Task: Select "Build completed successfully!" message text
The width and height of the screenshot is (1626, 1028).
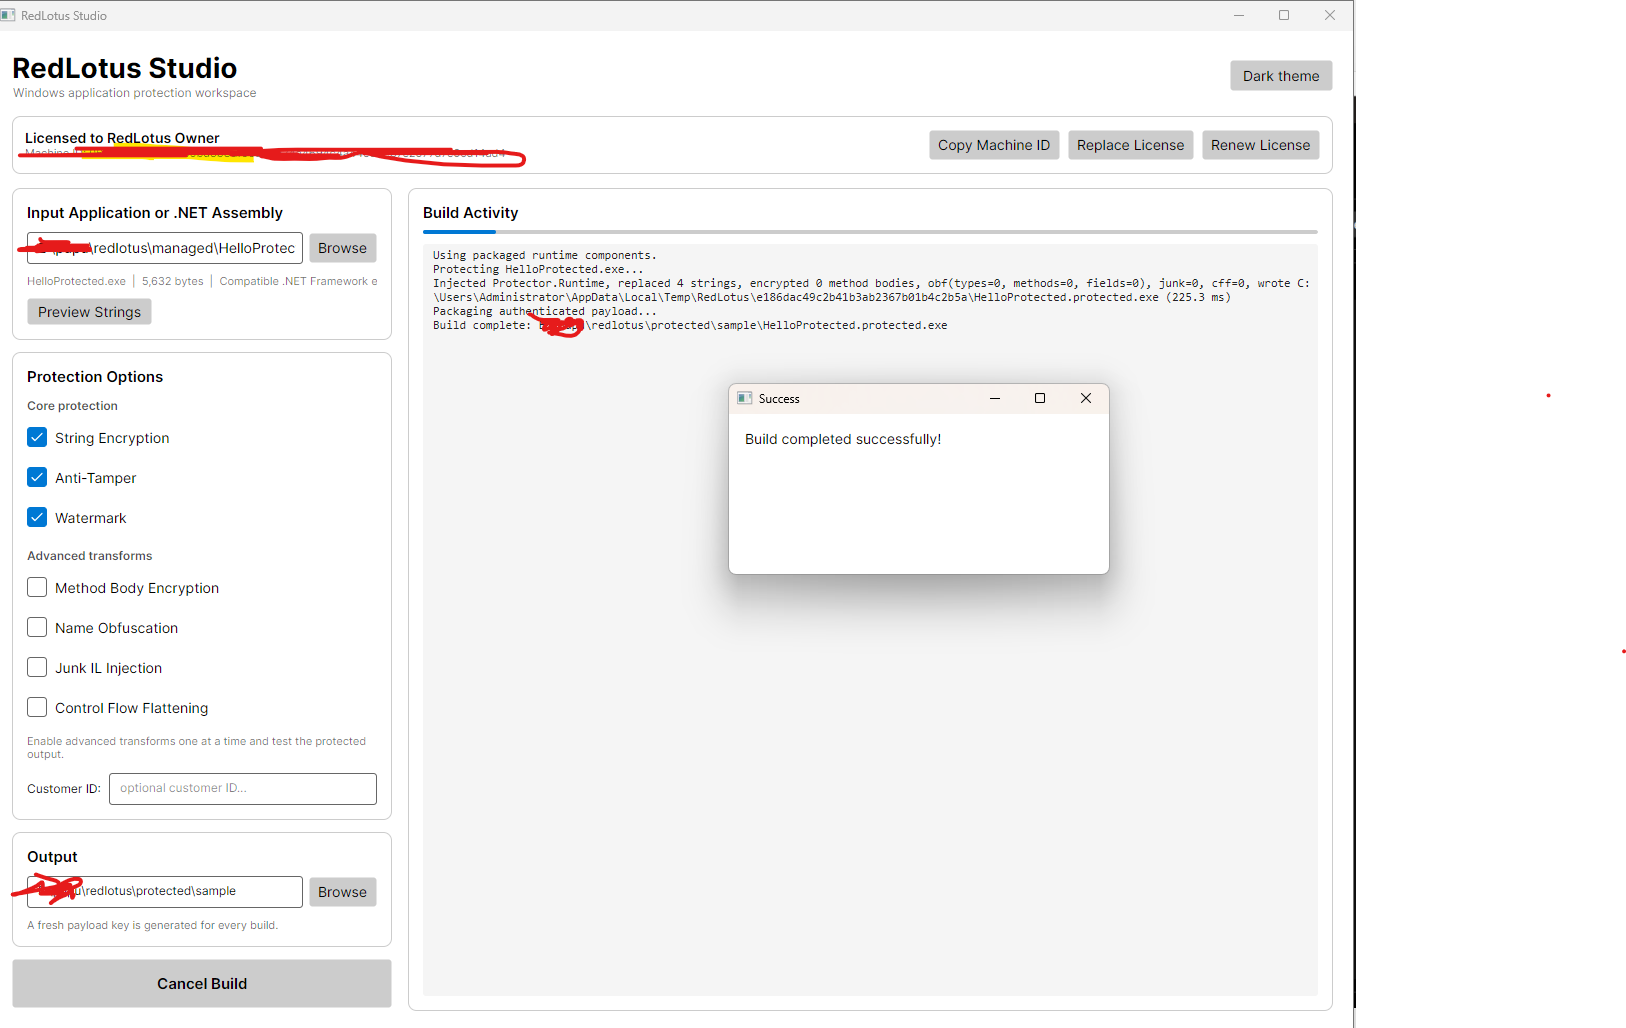Action: tap(843, 439)
